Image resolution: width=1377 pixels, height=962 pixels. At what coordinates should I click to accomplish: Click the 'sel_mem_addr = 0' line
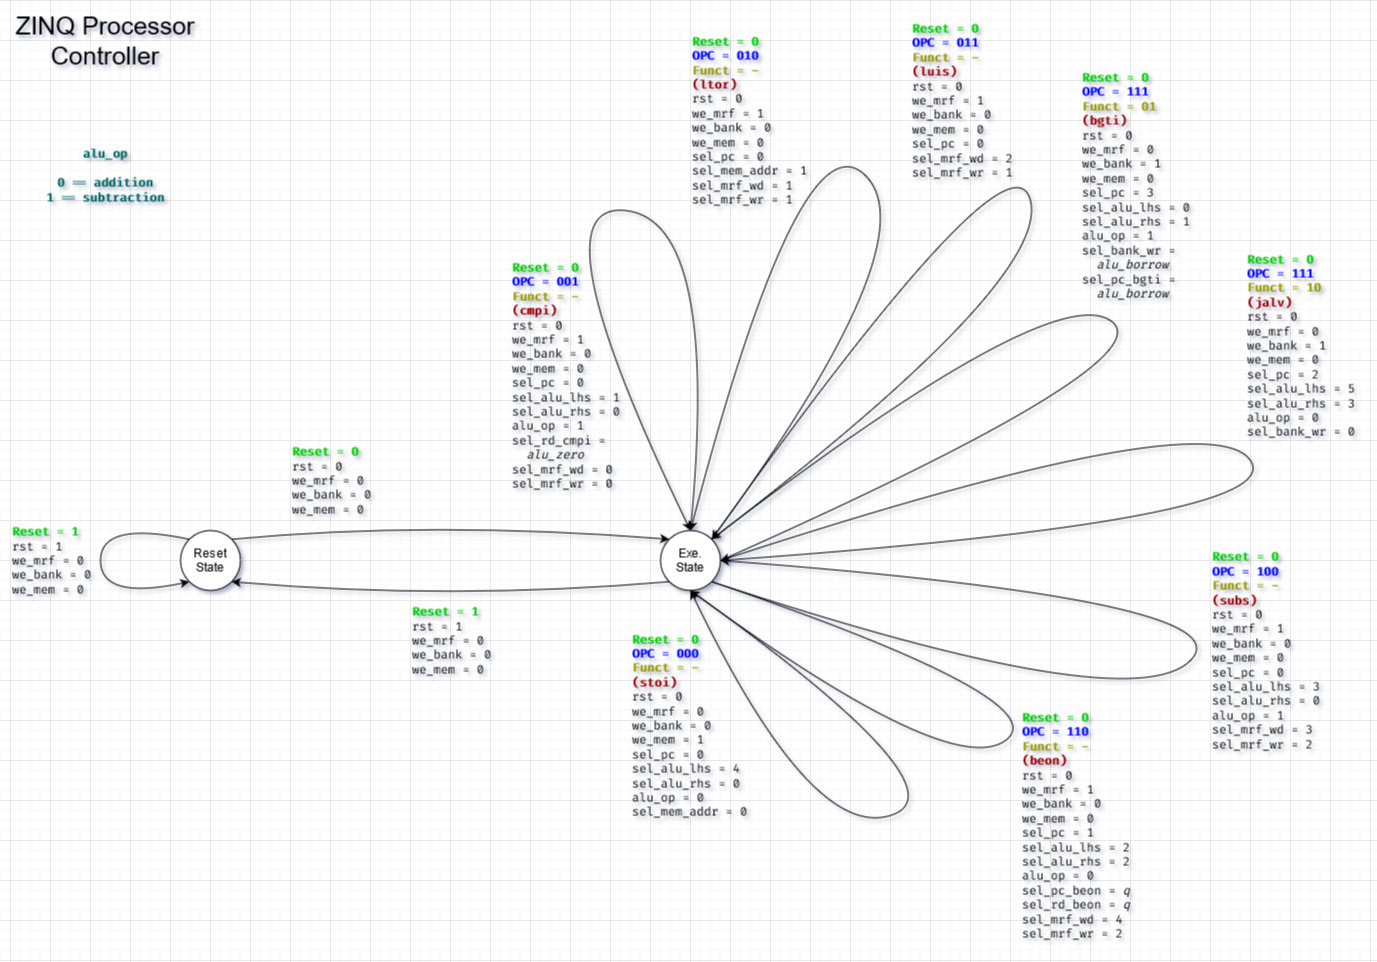(x=690, y=812)
